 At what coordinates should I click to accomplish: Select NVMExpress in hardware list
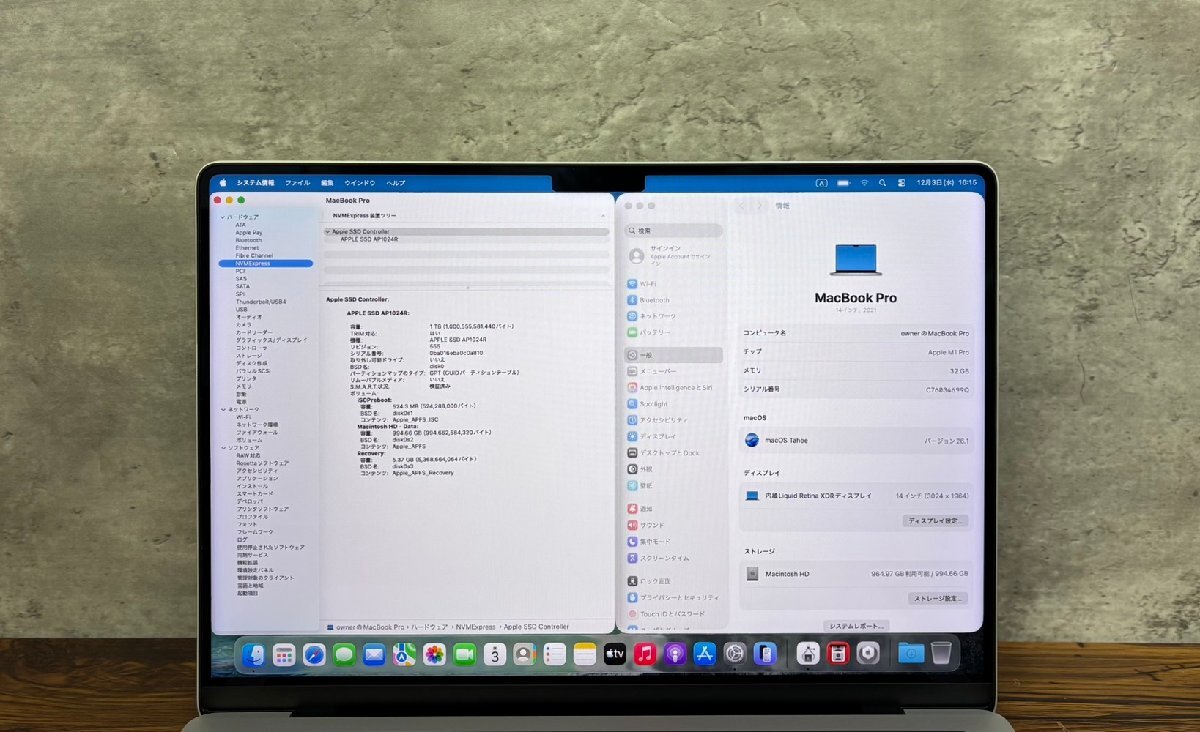265,263
